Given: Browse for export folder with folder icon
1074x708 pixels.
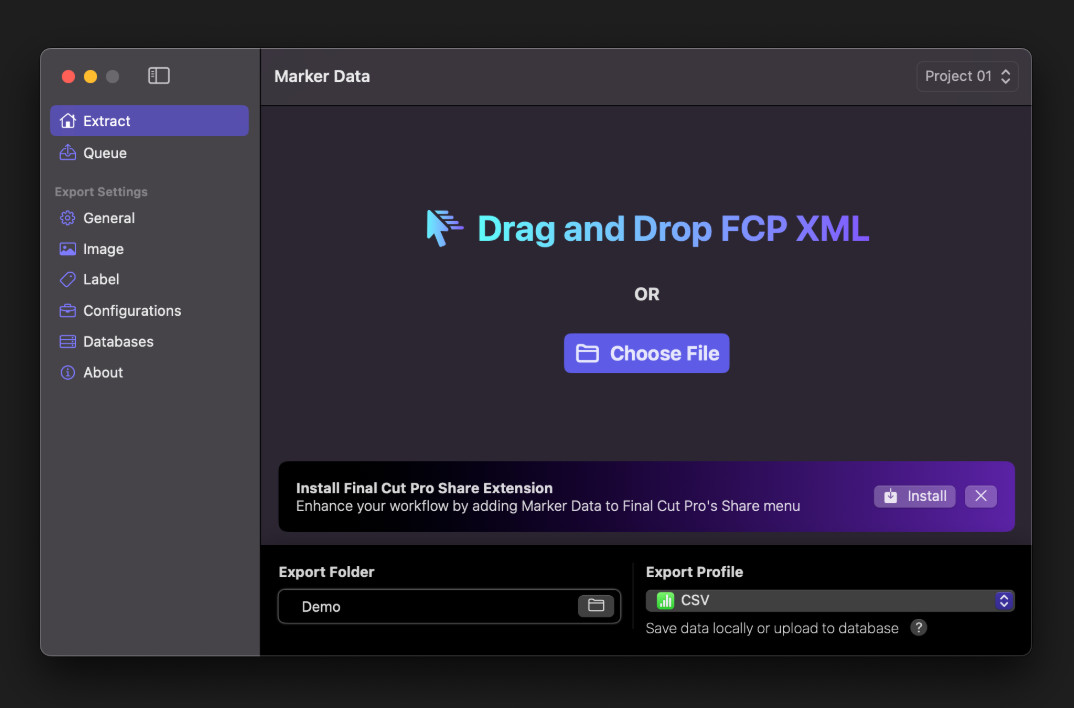Looking at the screenshot, I should pyautogui.click(x=596, y=605).
